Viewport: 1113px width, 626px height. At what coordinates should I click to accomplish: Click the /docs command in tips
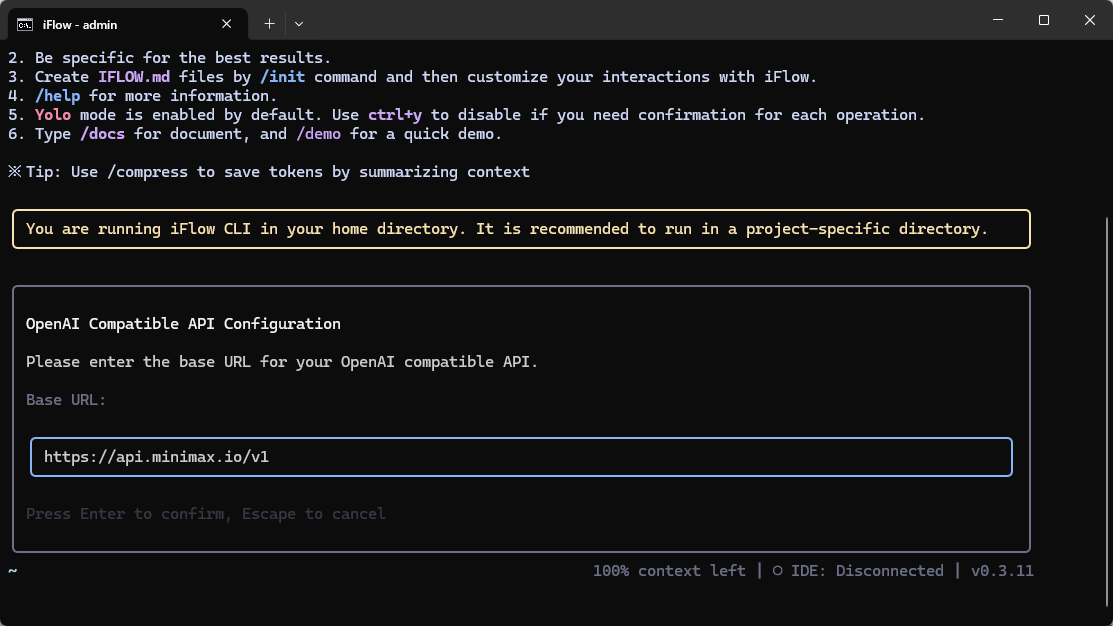pos(106,134)
